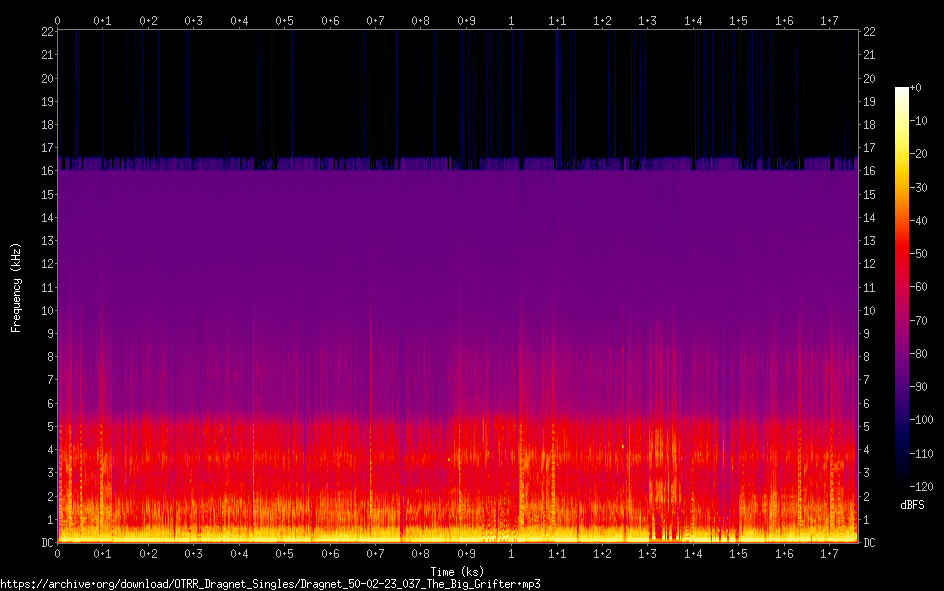Click the "10" kHz label on the right axis
Screen dimensions: 944x591
click(870, 310)
